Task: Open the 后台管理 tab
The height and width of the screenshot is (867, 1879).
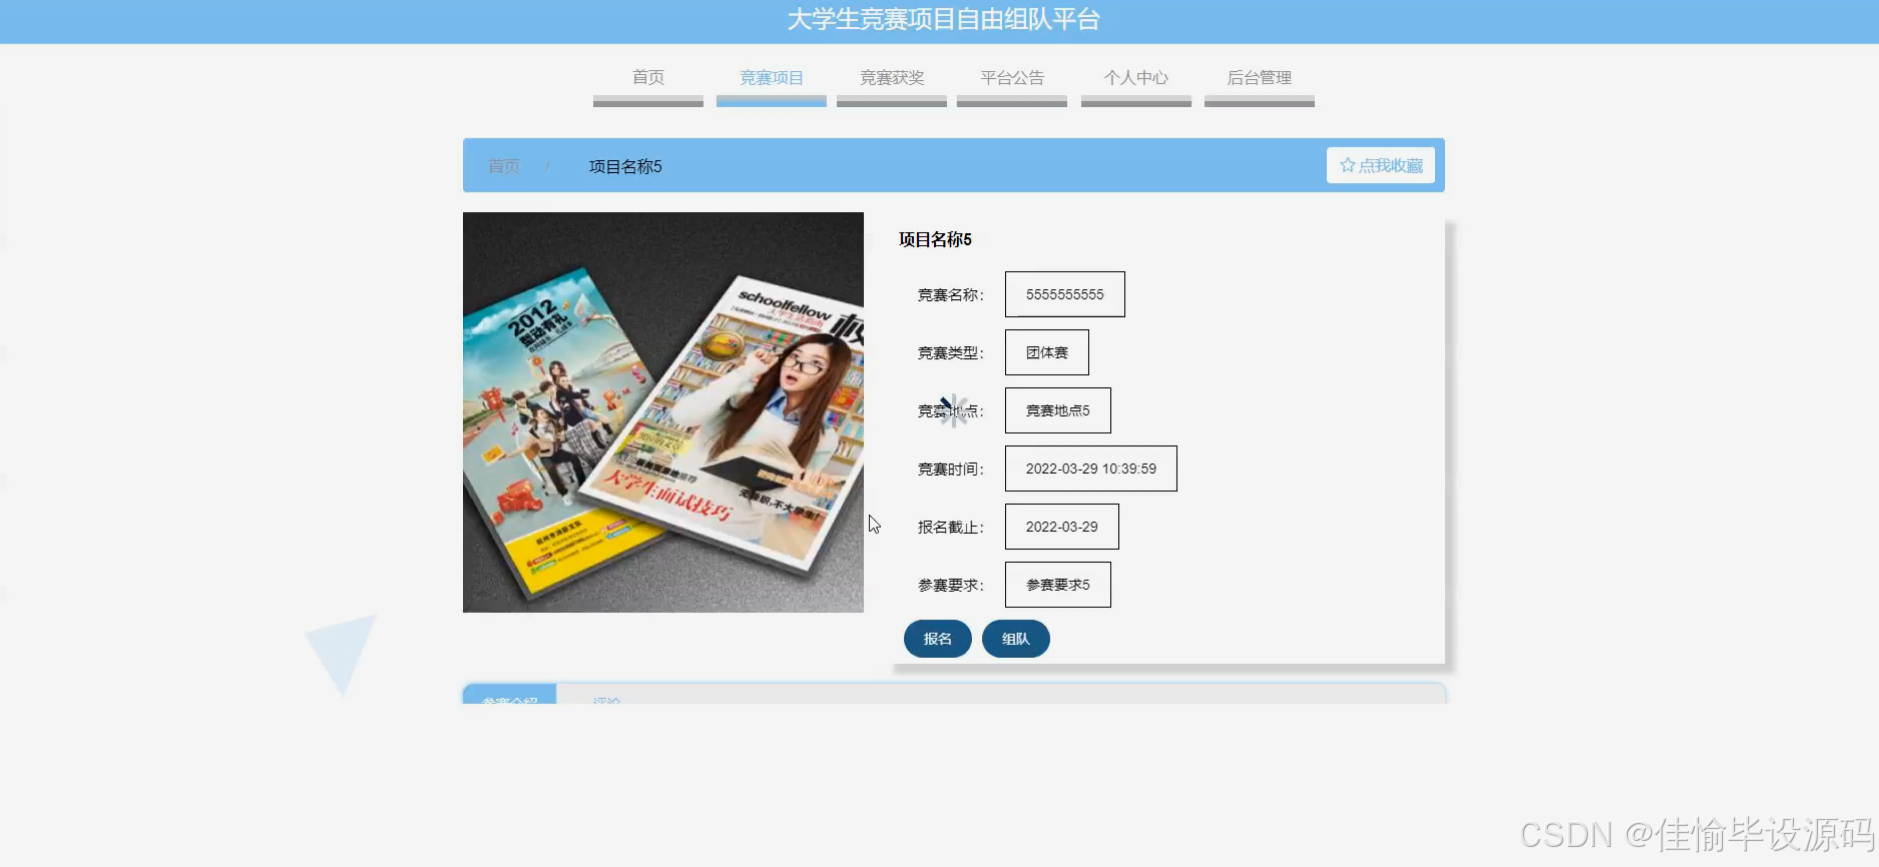Action: point(1259,78)
